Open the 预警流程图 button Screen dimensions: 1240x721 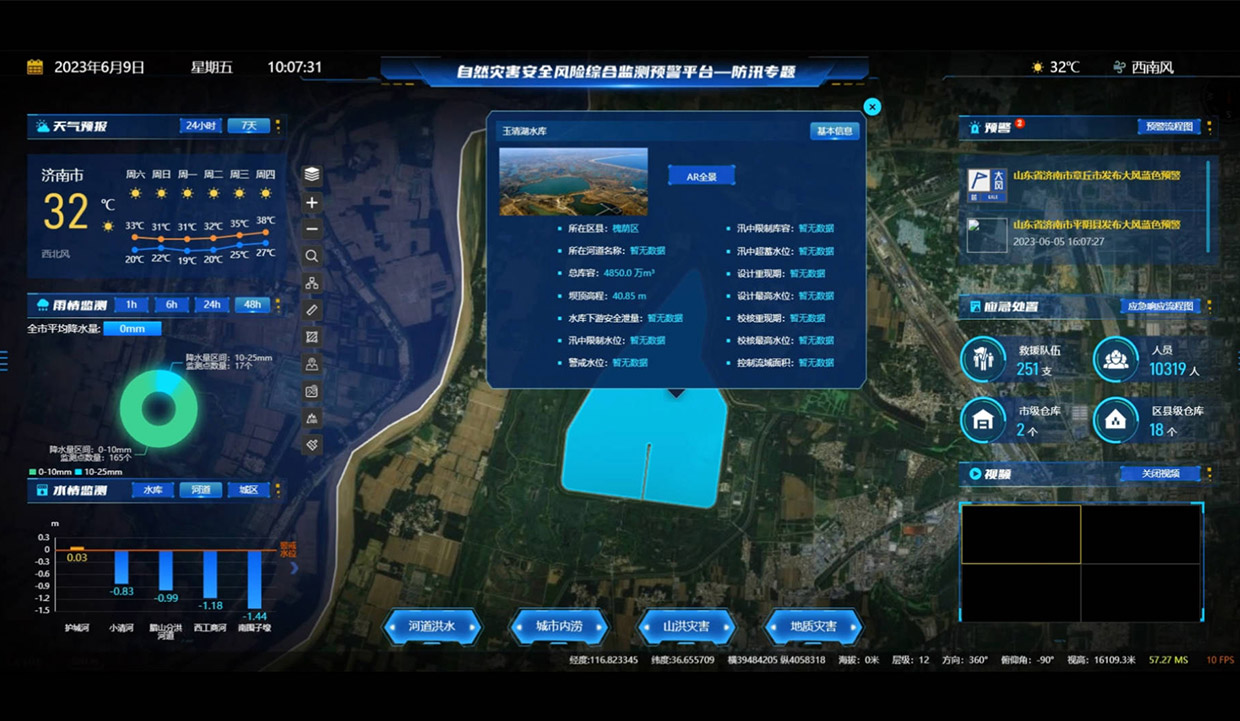pos(1168,127)
